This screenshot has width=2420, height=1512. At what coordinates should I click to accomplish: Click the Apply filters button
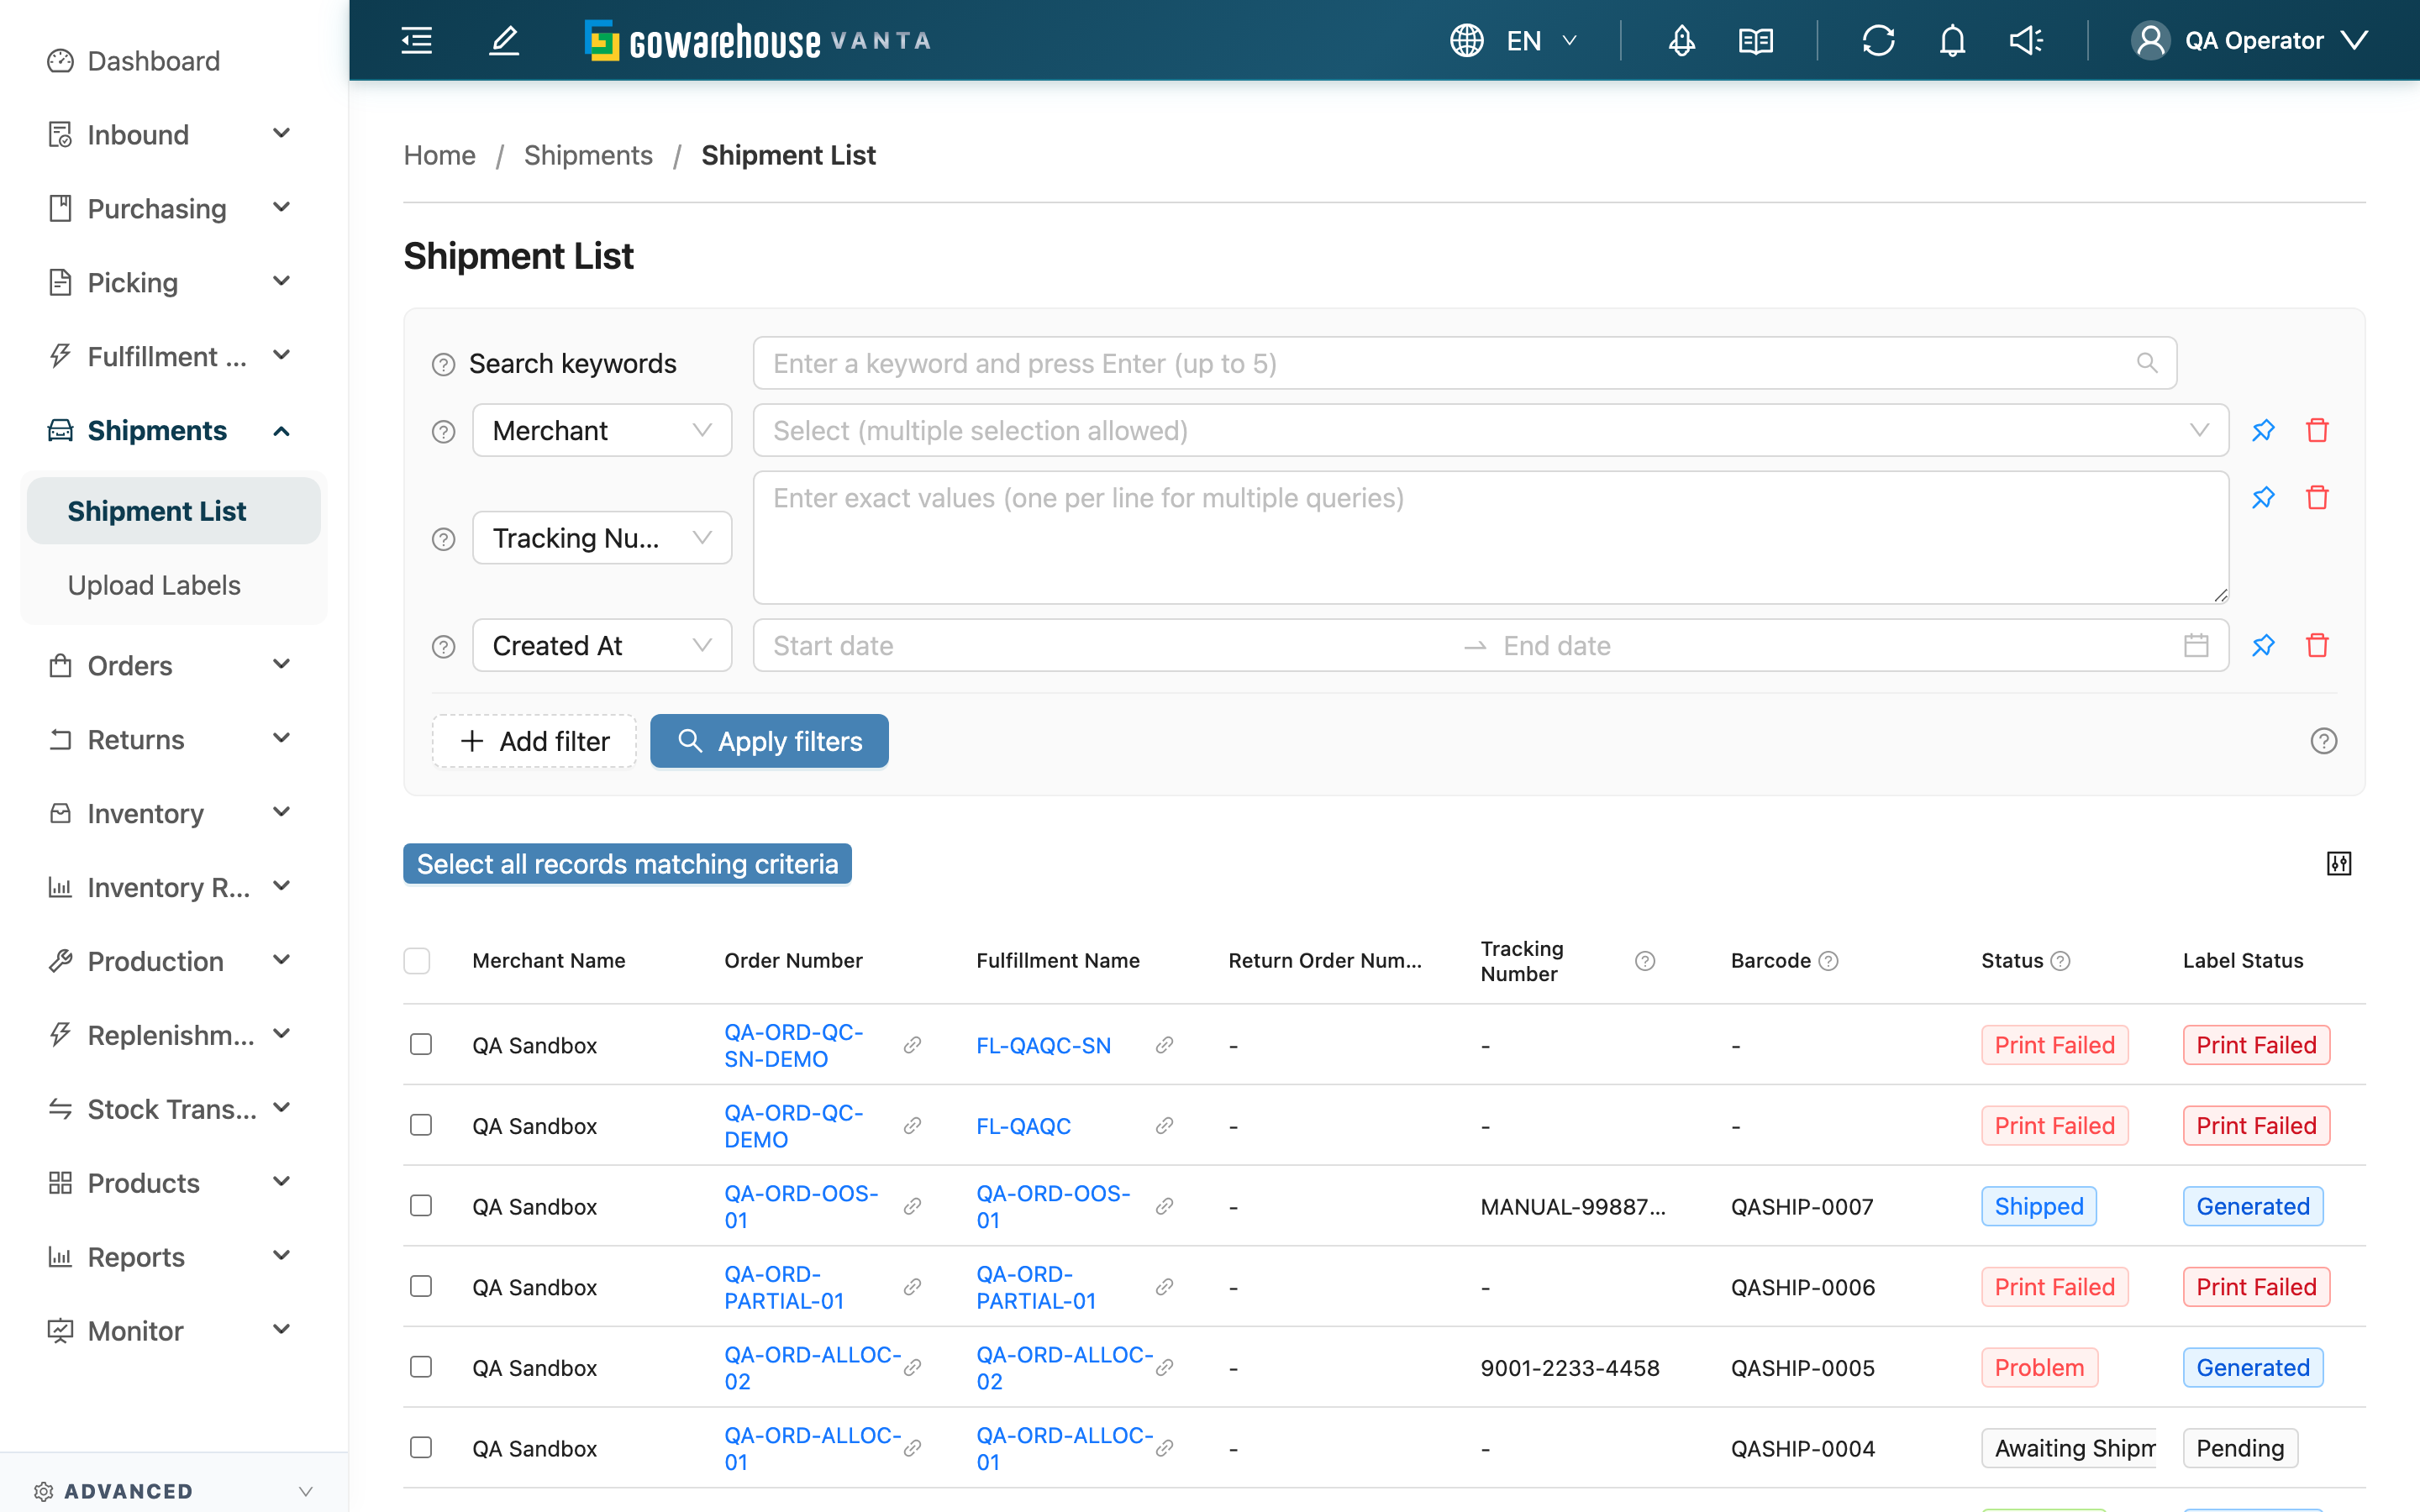769,741
